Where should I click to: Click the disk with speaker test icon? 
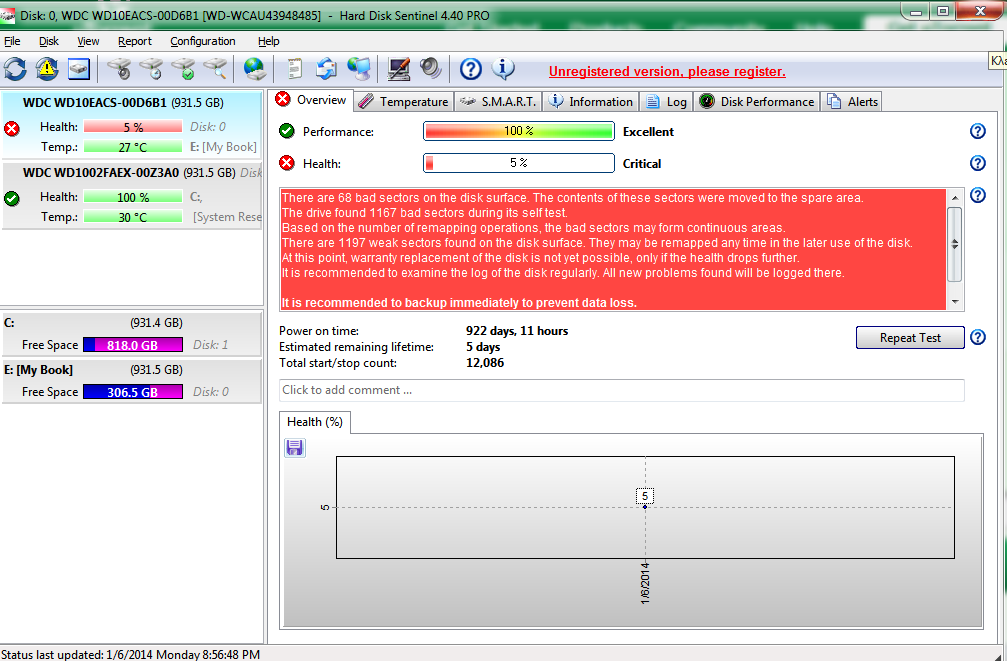[119, 68]
